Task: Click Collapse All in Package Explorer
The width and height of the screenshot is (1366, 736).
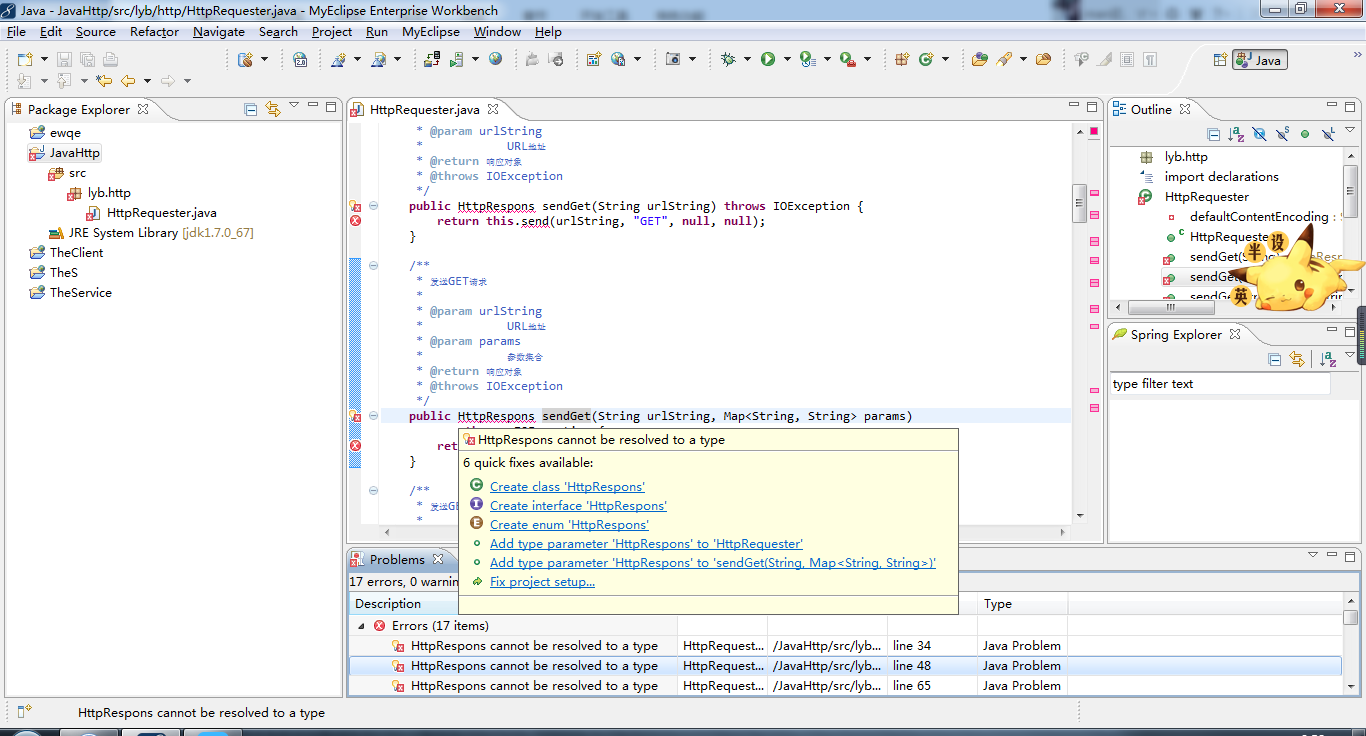Action: [251, 109]
